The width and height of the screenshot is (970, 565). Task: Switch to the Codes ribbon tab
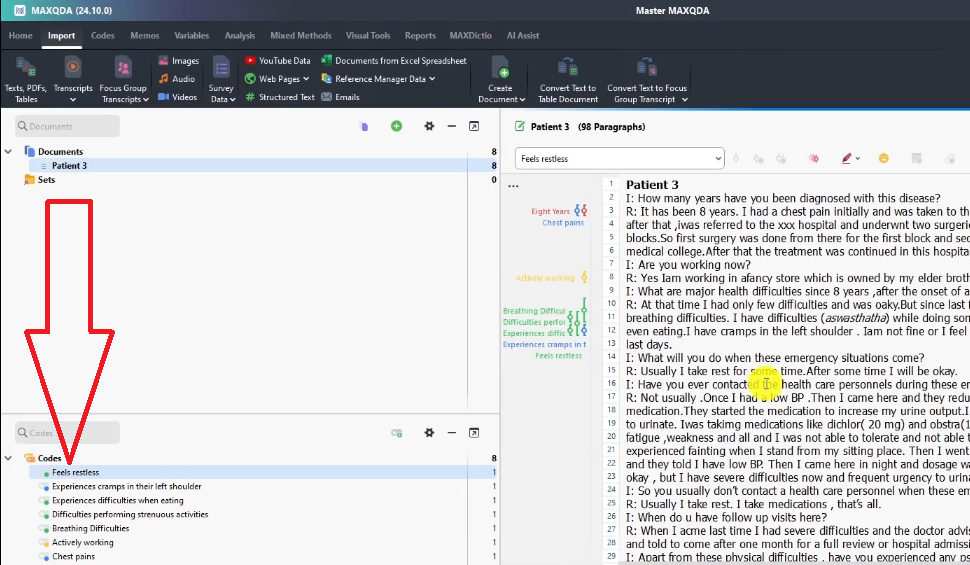pyautogui.click(x=102, y=35)
